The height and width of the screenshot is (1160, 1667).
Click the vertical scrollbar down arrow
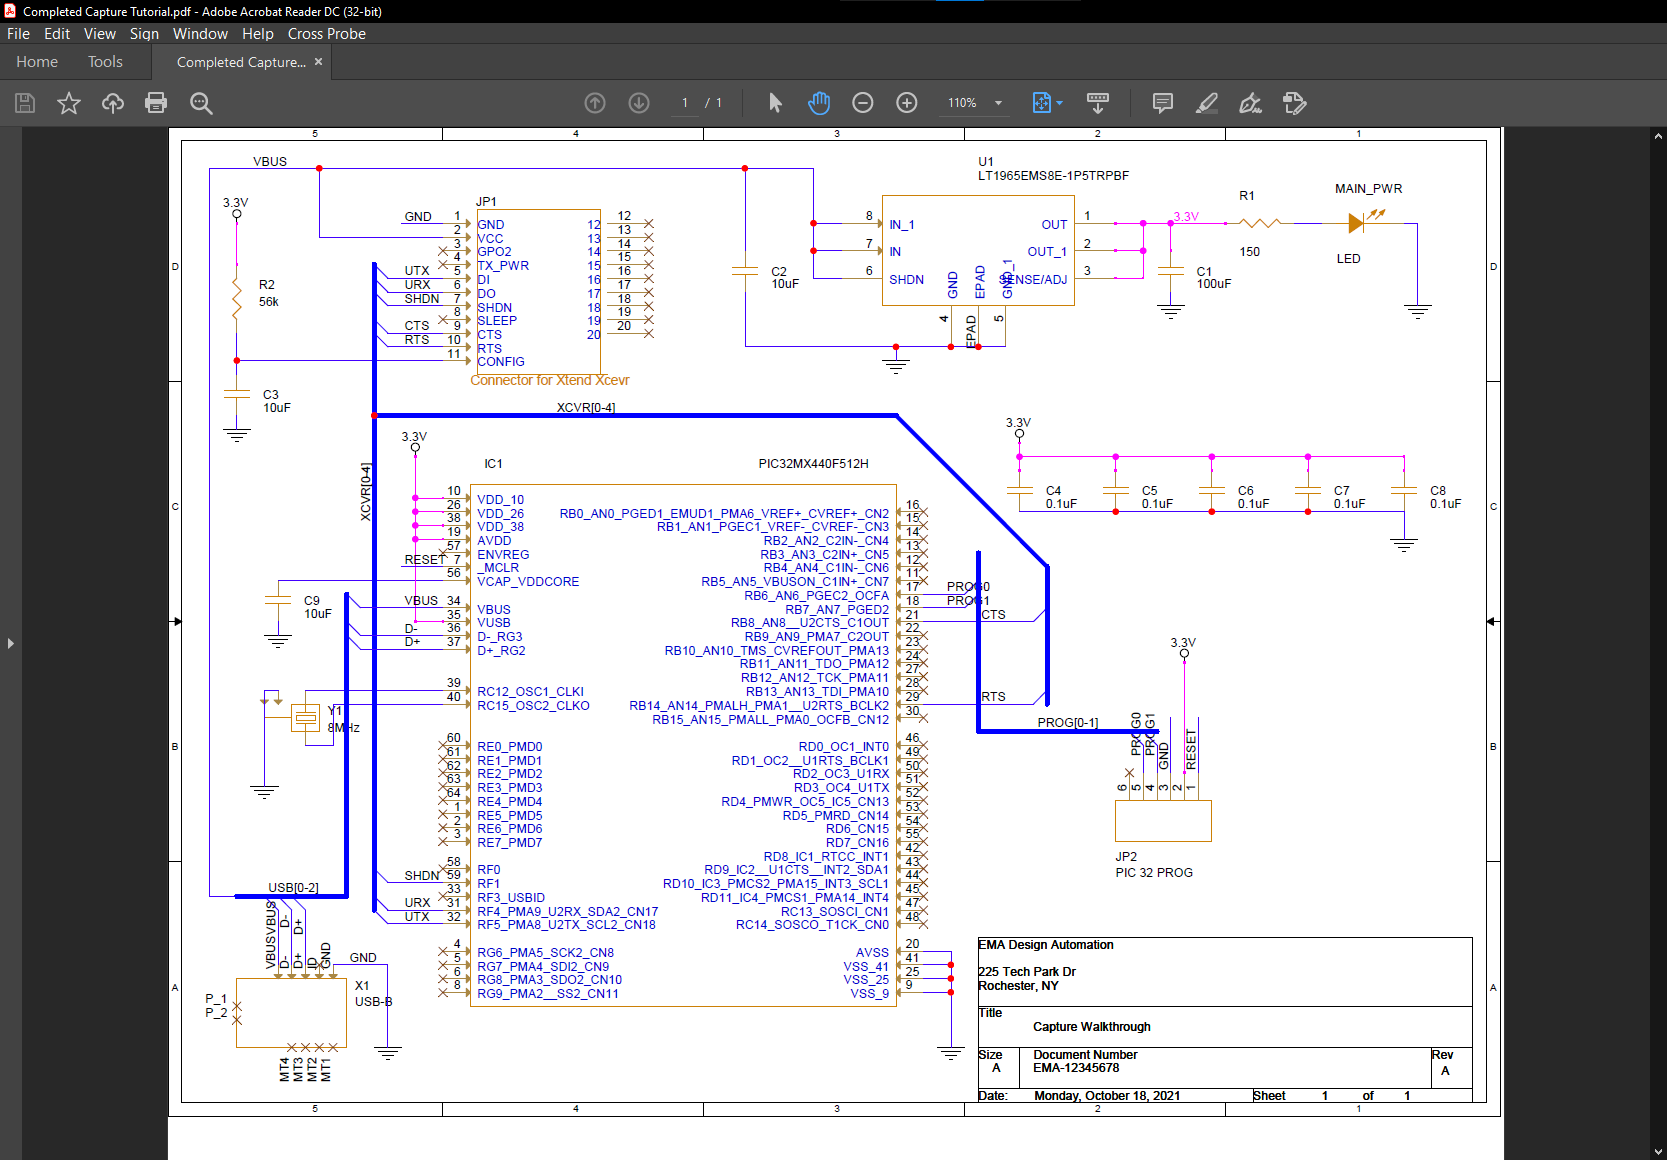[1659, 1151]
